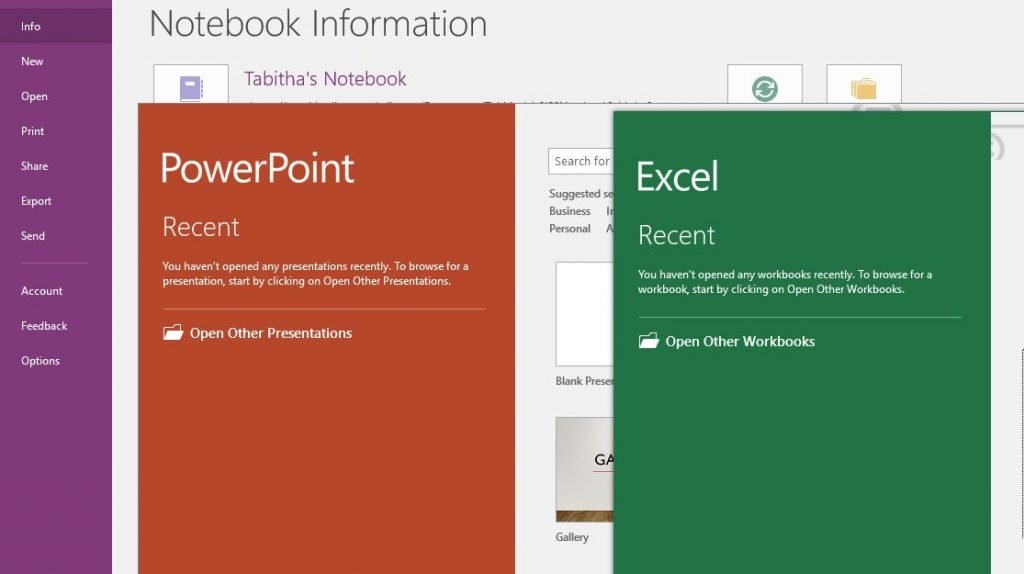Click the Business suggested search
The height and width of the screenshot is (574, 1024).
tap(570, 211)
